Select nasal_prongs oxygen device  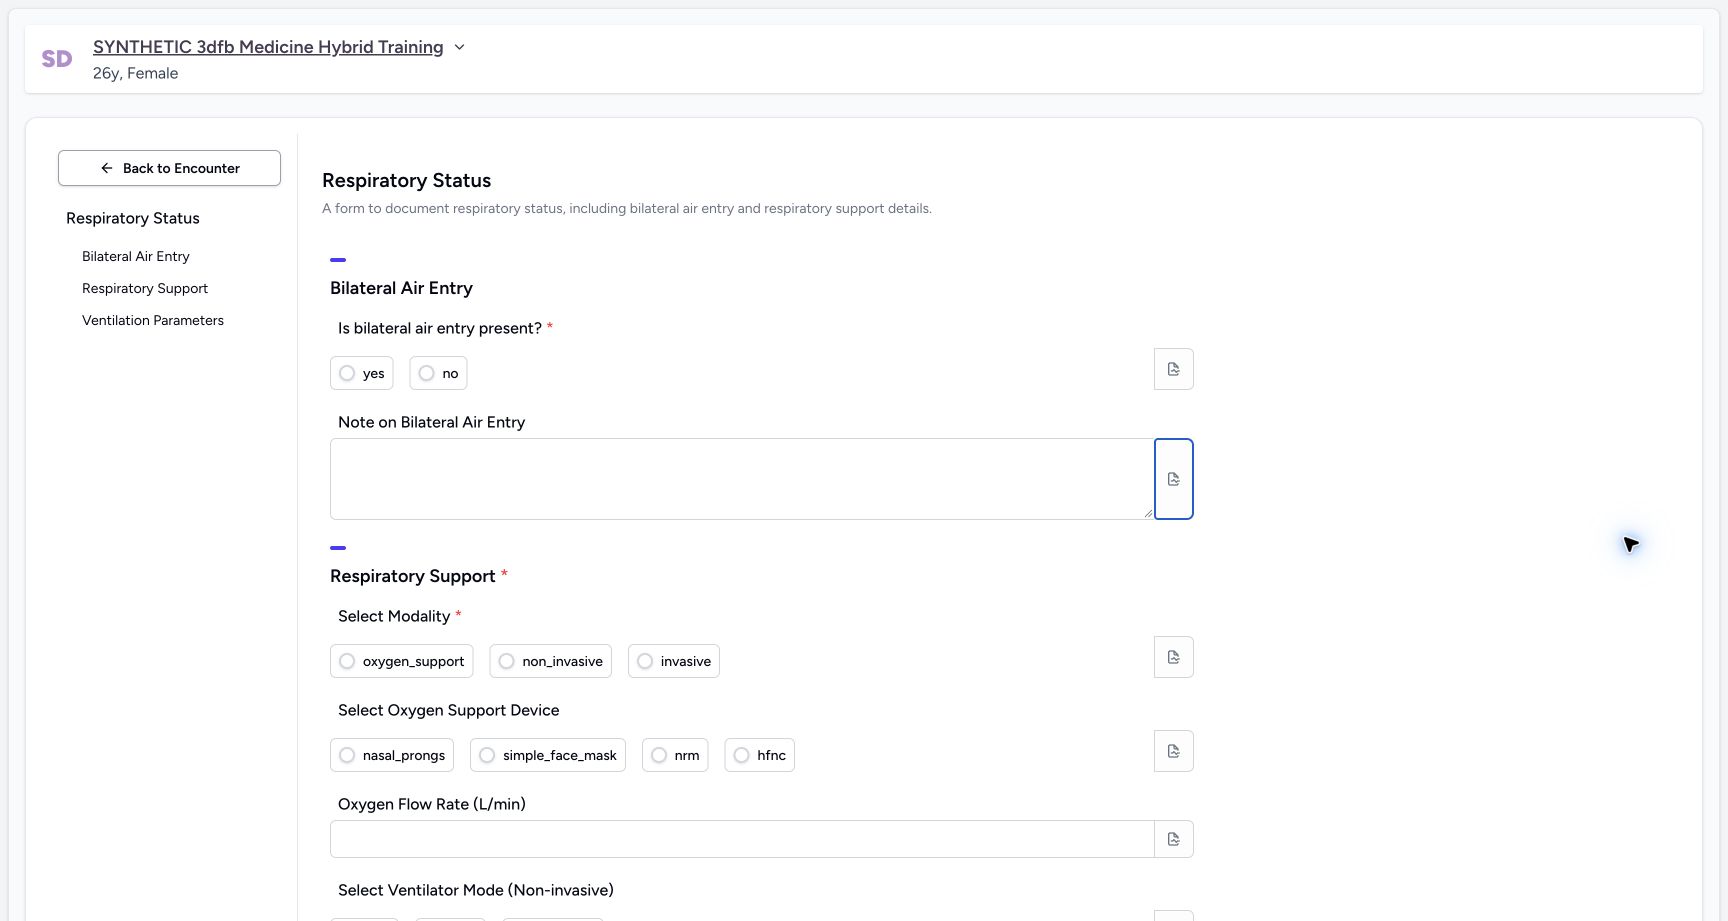tap(392, 755)
